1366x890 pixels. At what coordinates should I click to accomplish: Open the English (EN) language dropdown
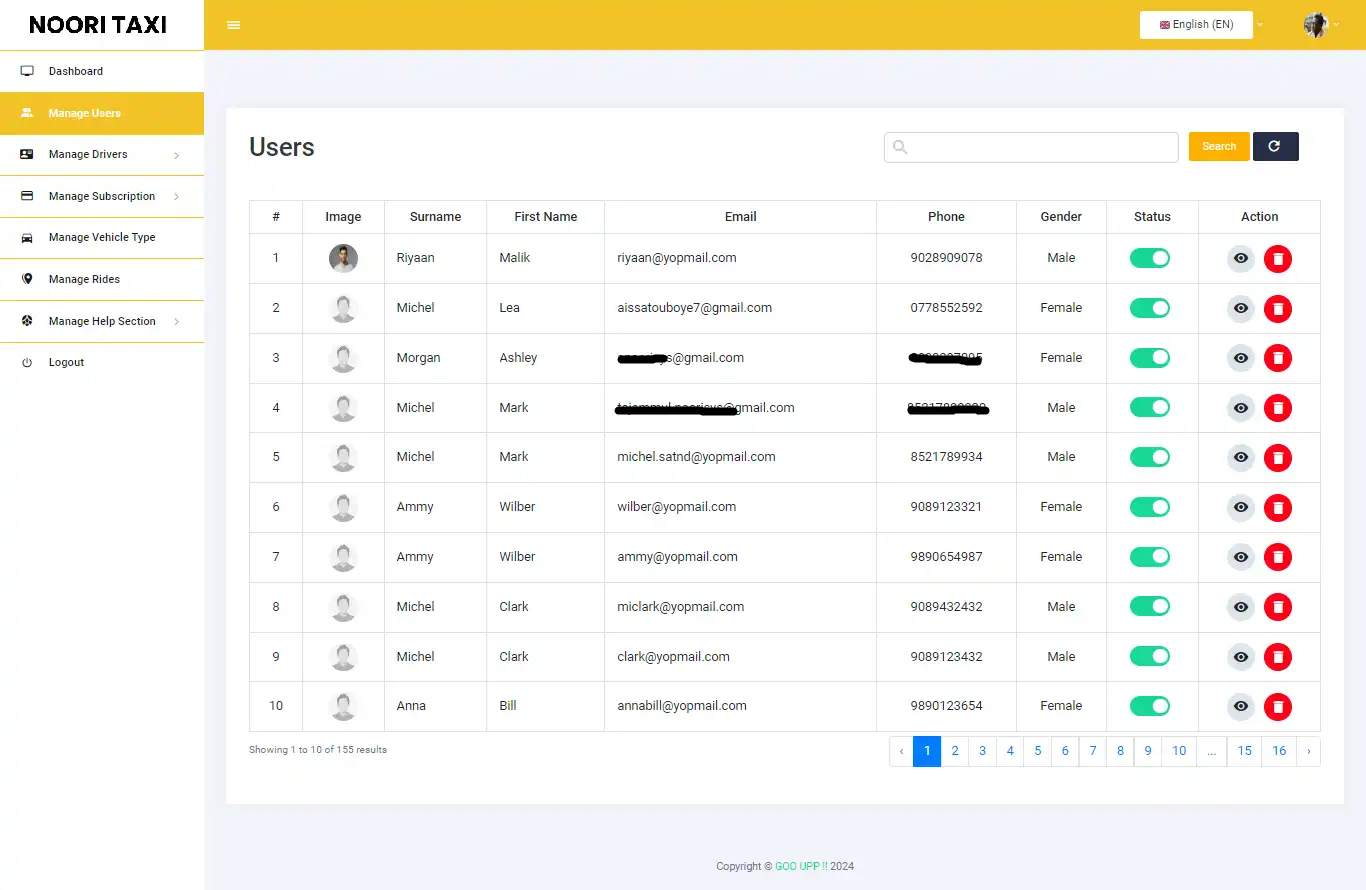pyautogui.click(x=1196, y=24)
